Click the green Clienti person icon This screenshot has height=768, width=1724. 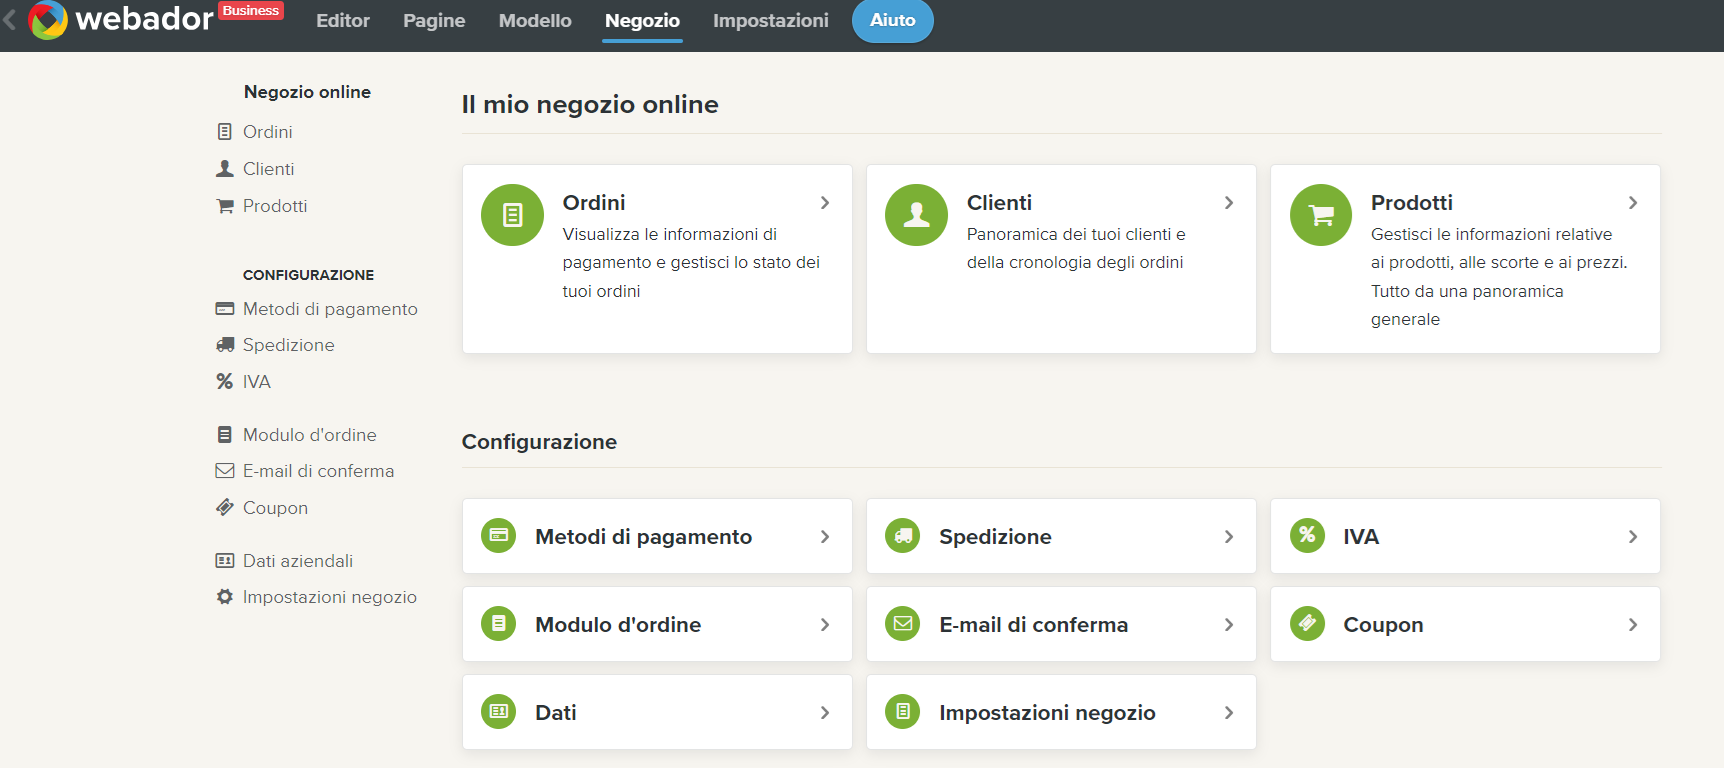coord(916,215)
